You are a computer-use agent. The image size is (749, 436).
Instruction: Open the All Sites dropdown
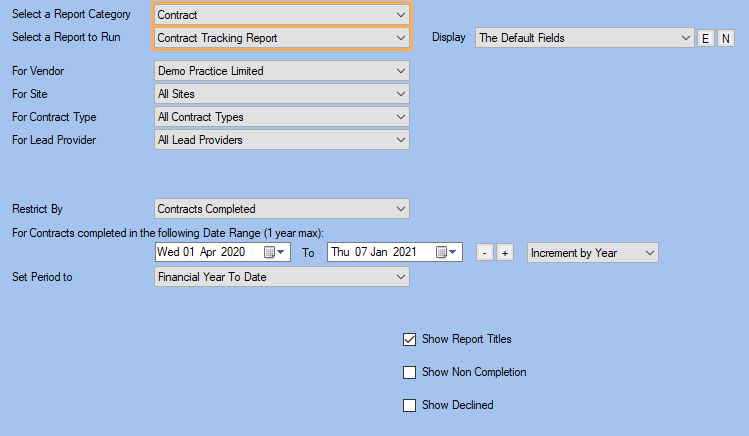pyautogui.click(x=282, y=94)
